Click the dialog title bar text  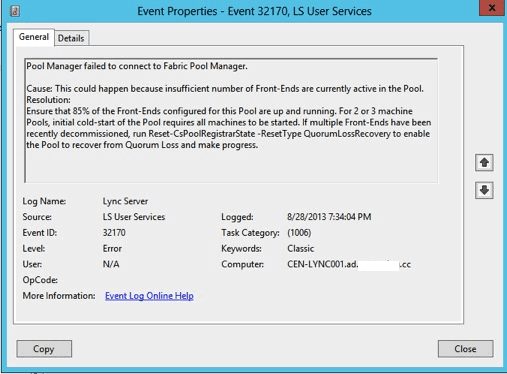(x=254, y=11)
